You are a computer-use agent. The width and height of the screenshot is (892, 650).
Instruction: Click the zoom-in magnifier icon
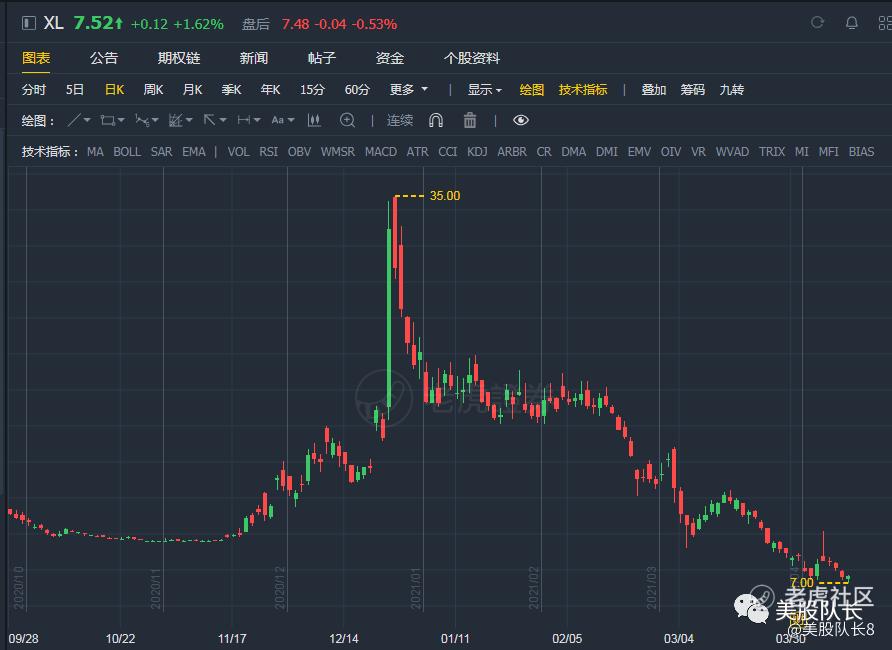pos(347,121)
